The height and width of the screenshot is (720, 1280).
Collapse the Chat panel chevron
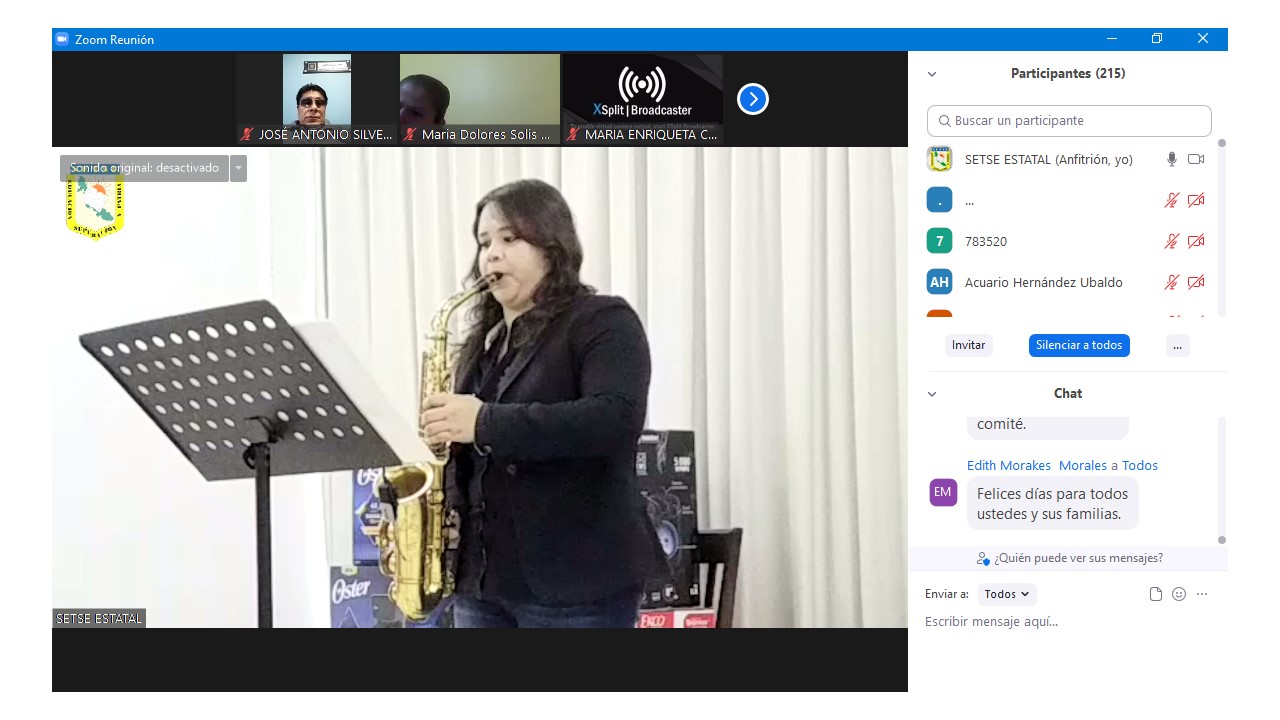pyautogui.click(x=932, y=394)
